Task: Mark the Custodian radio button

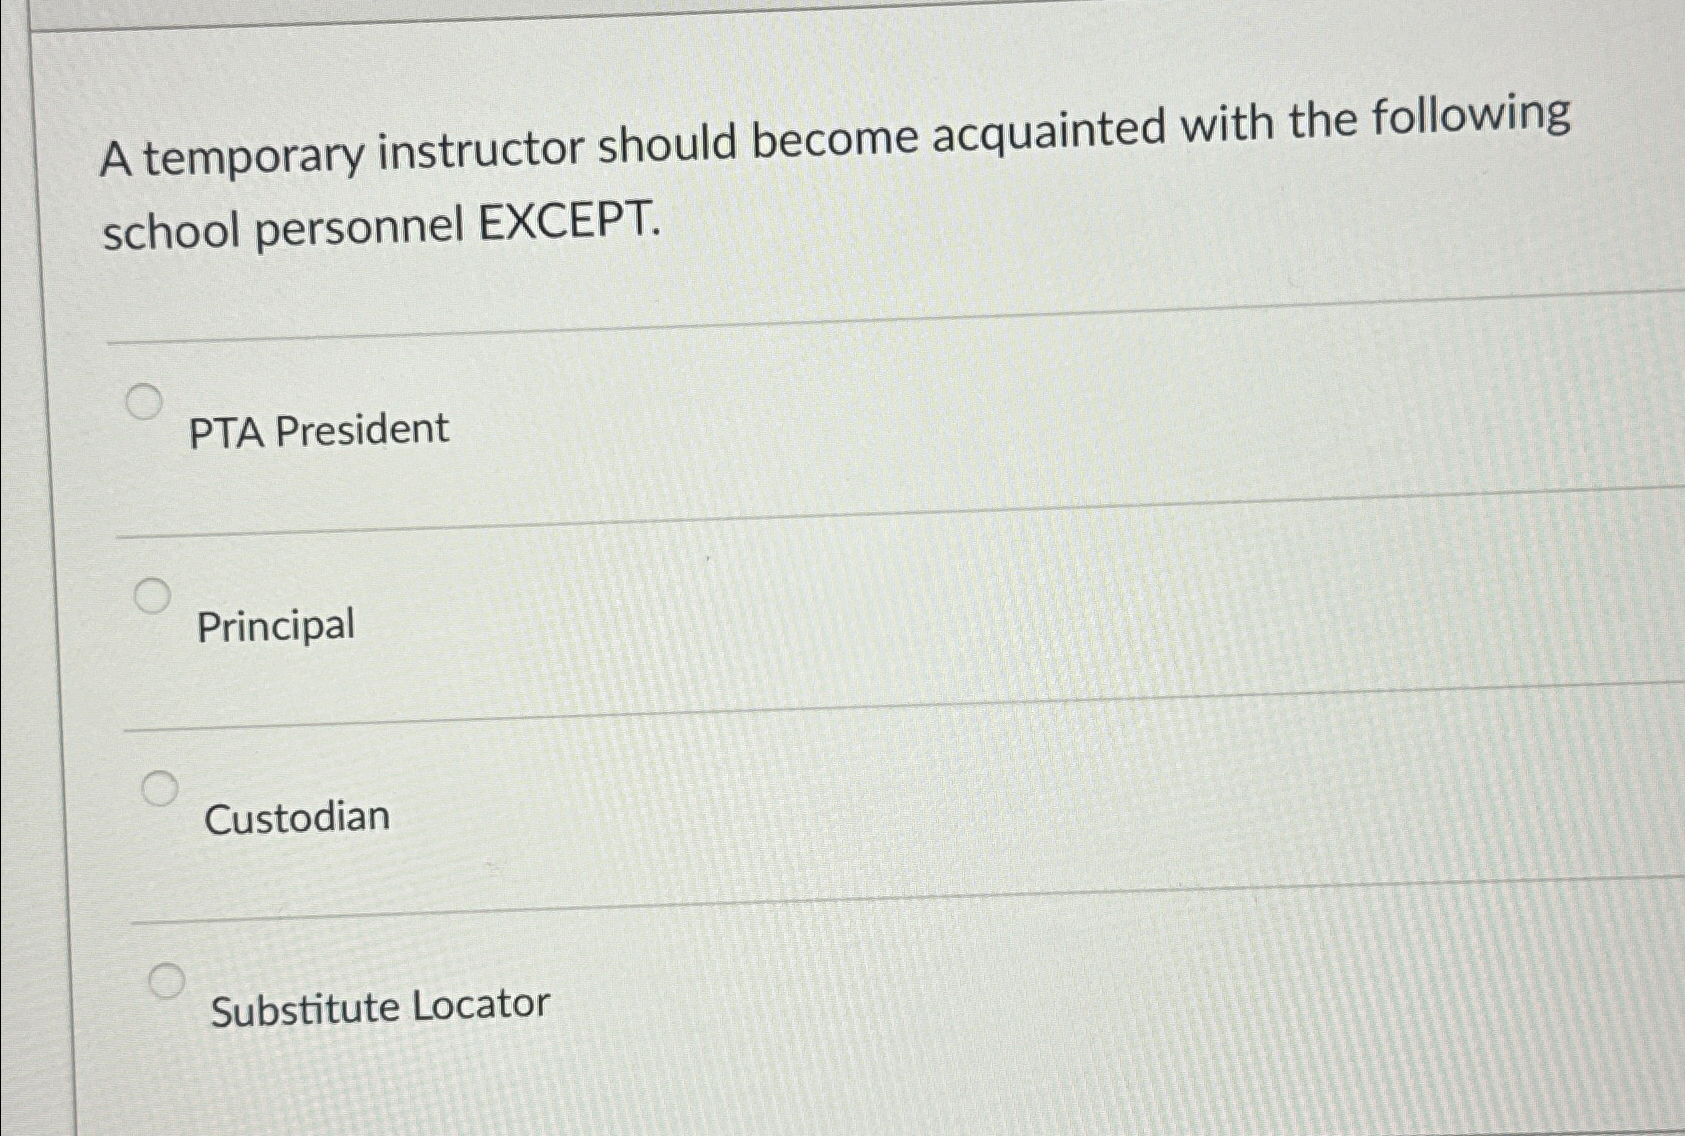Action: (160, 789)
